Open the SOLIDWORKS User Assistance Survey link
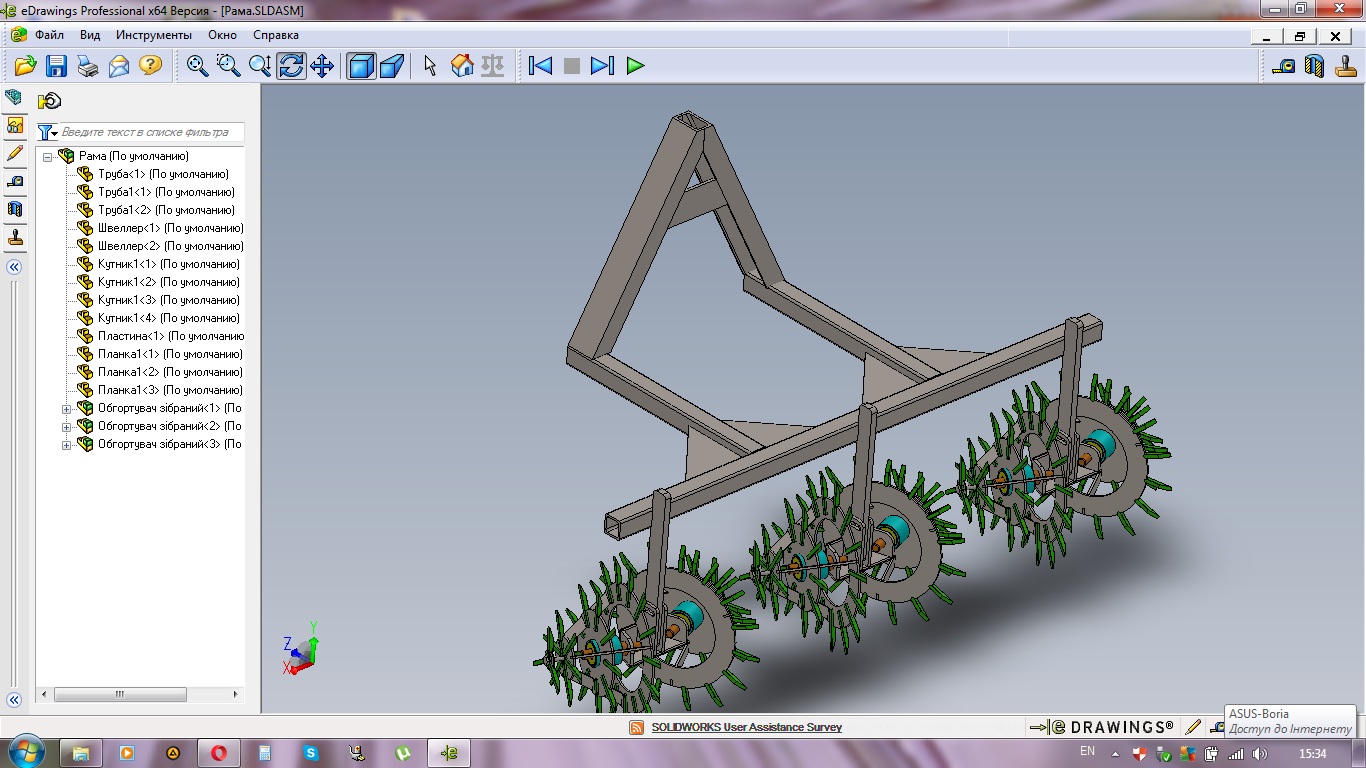The image size is (1366, 768). [x=746, y=728]
